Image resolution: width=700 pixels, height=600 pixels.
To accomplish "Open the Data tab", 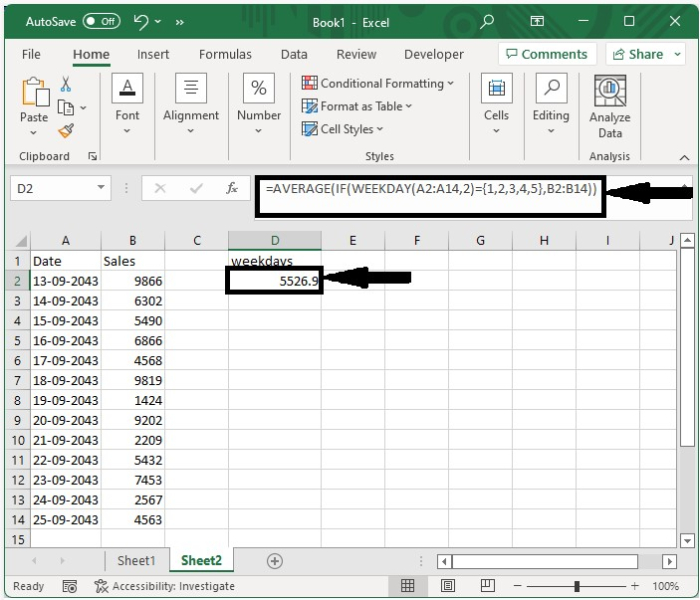I will tap(294, 54).
